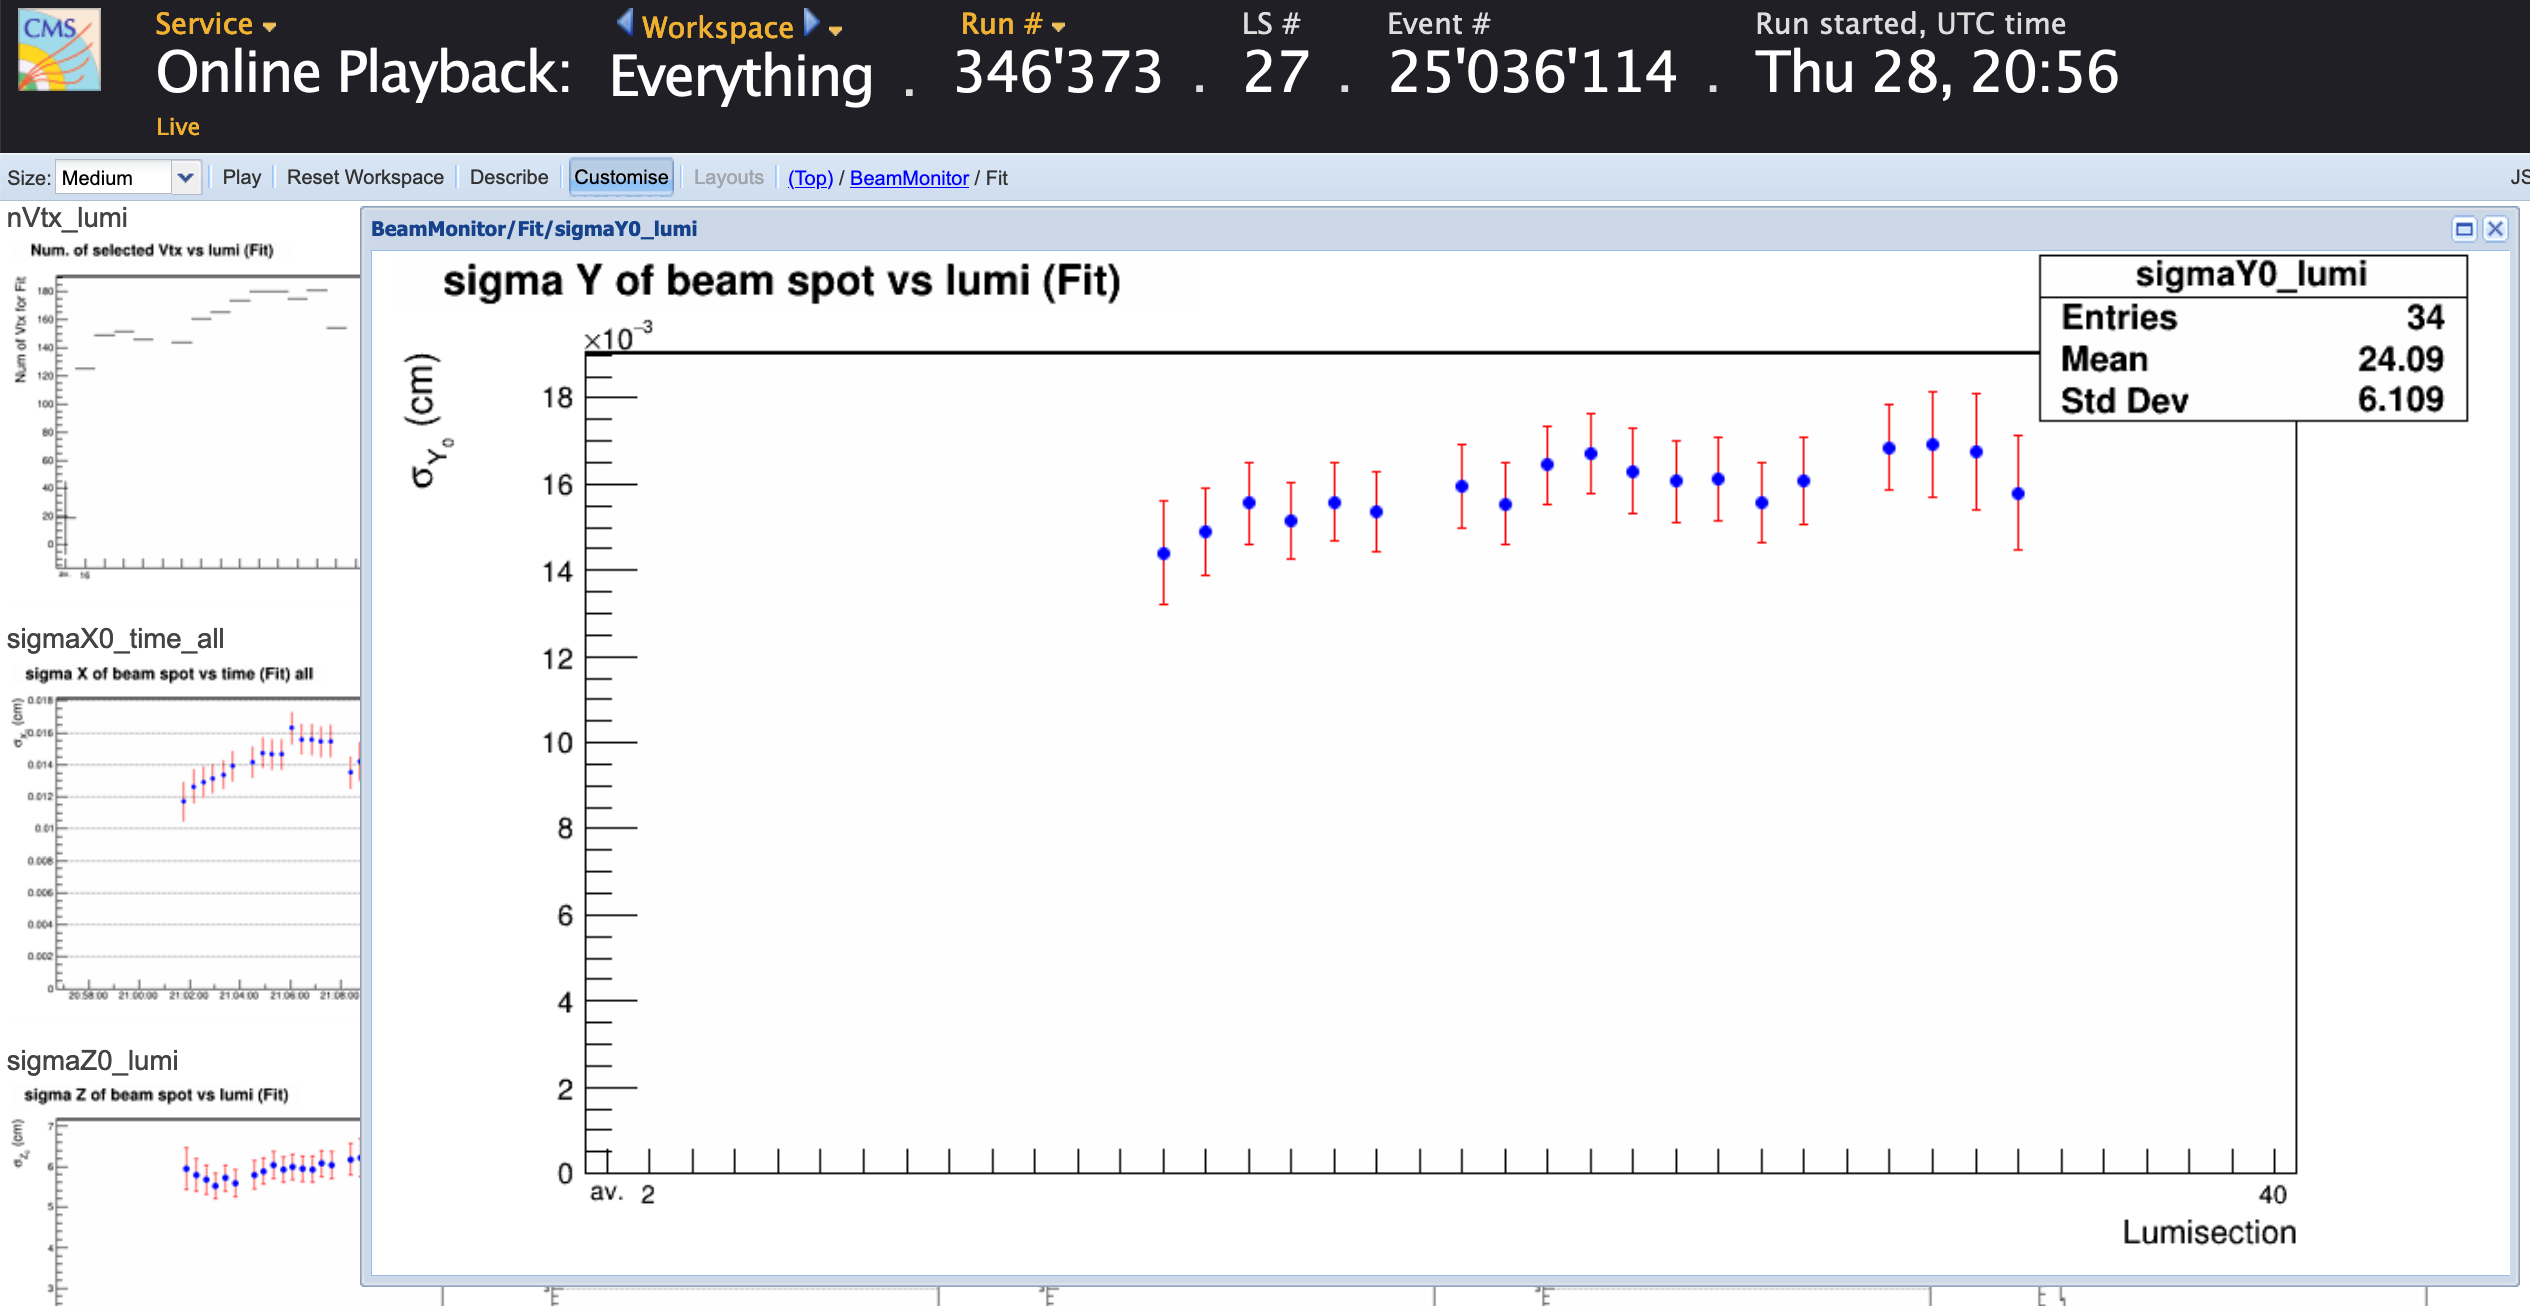This screenshot has height=1306, width=2530.
Task: Open the BeamMonitor breadcrumb link
Action: [x=909, y=178]
